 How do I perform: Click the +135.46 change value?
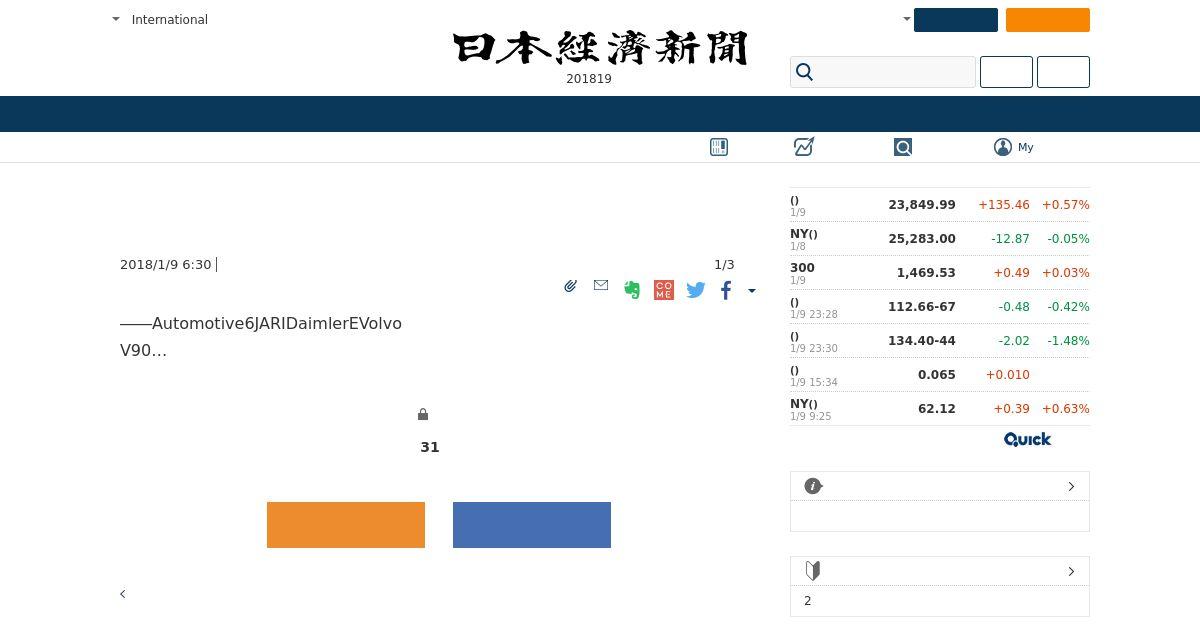coord(1004,204)
